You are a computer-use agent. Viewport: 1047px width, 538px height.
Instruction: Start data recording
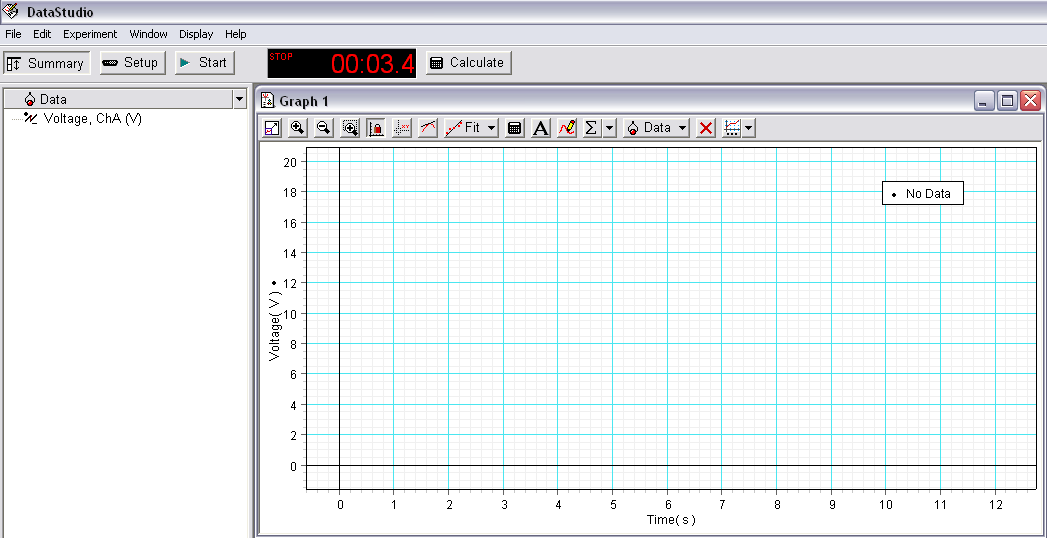pos(205,63)
